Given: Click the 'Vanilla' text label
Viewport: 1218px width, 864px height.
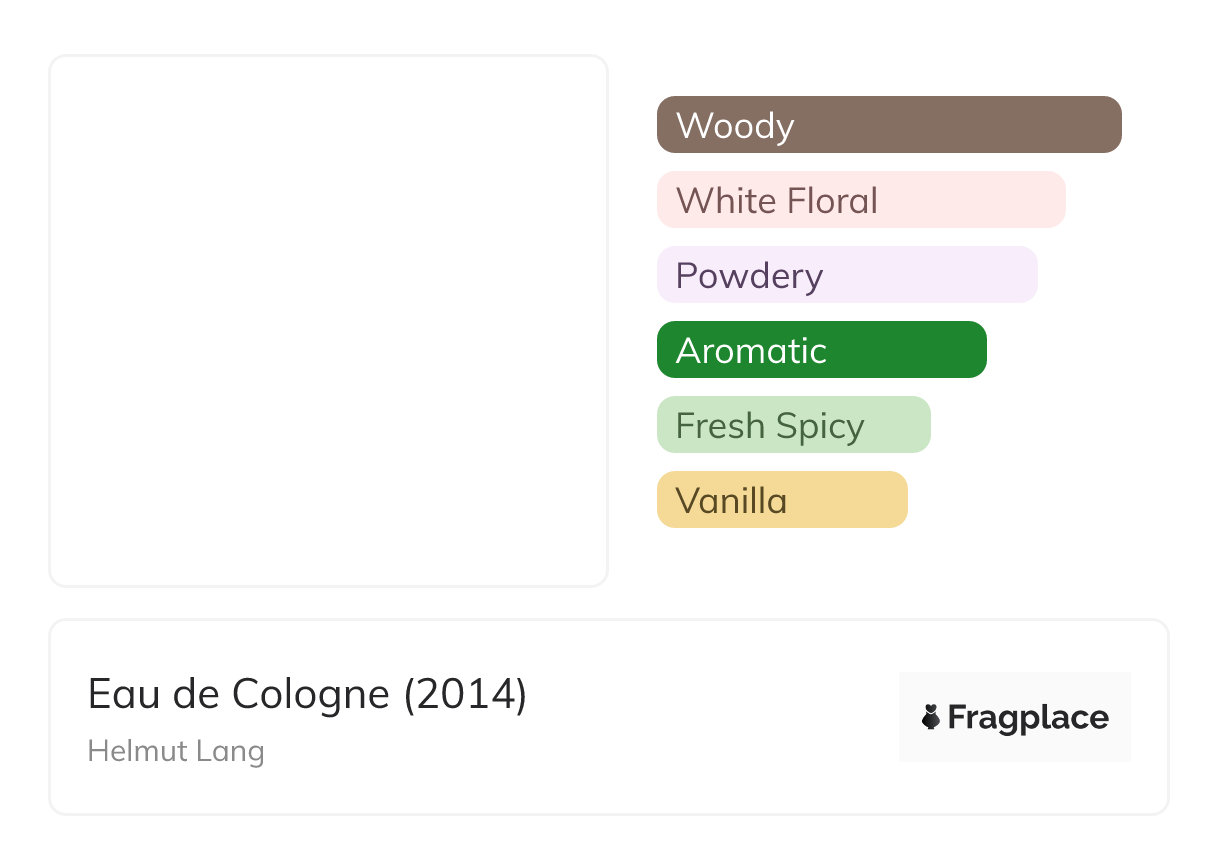Looking at the screenshot, I should pyautogui.click(x=731, y=501).
